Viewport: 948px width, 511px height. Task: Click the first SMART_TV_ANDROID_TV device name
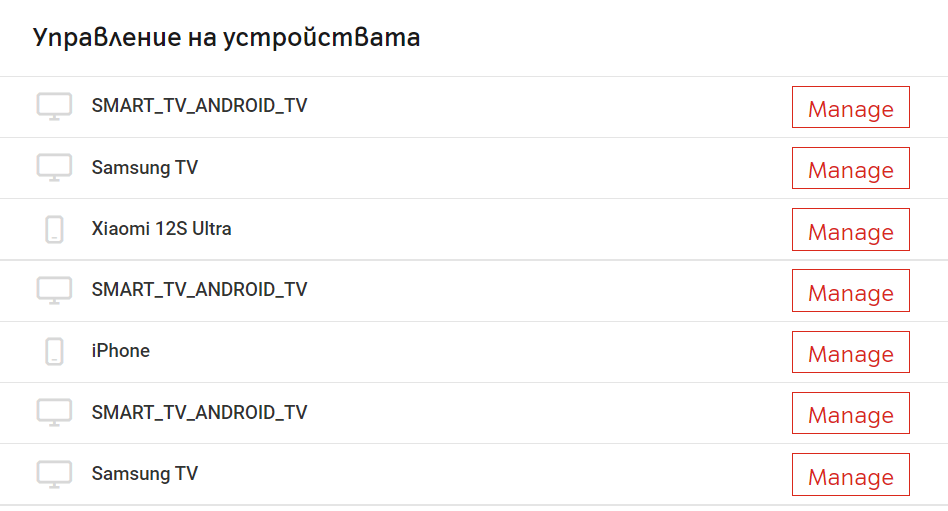click(200, 106)
